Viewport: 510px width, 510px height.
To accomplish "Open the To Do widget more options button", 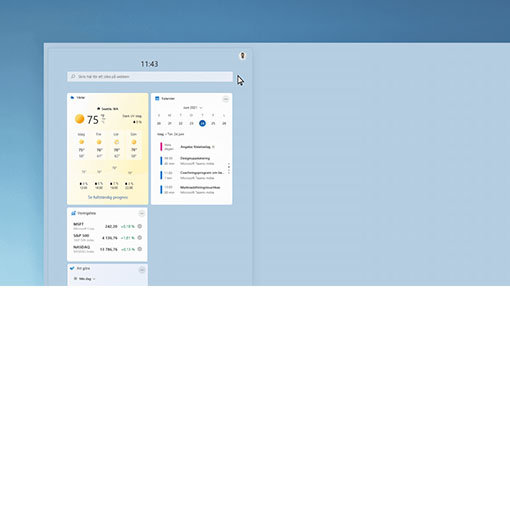I will click(x=142, y=270).
